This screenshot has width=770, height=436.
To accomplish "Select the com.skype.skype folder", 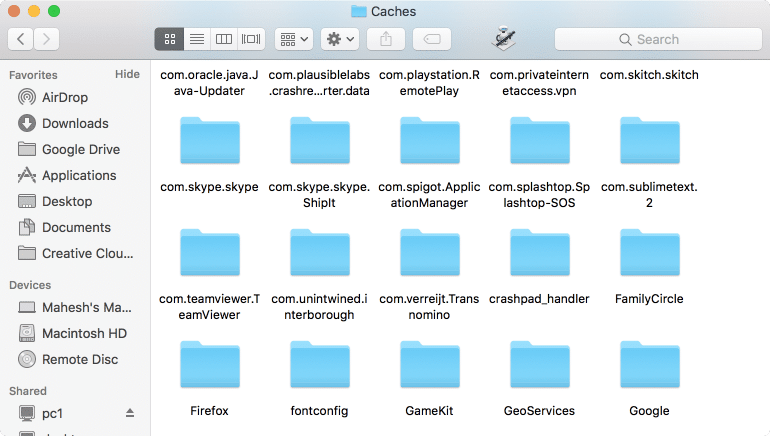I will coord(210,141).
